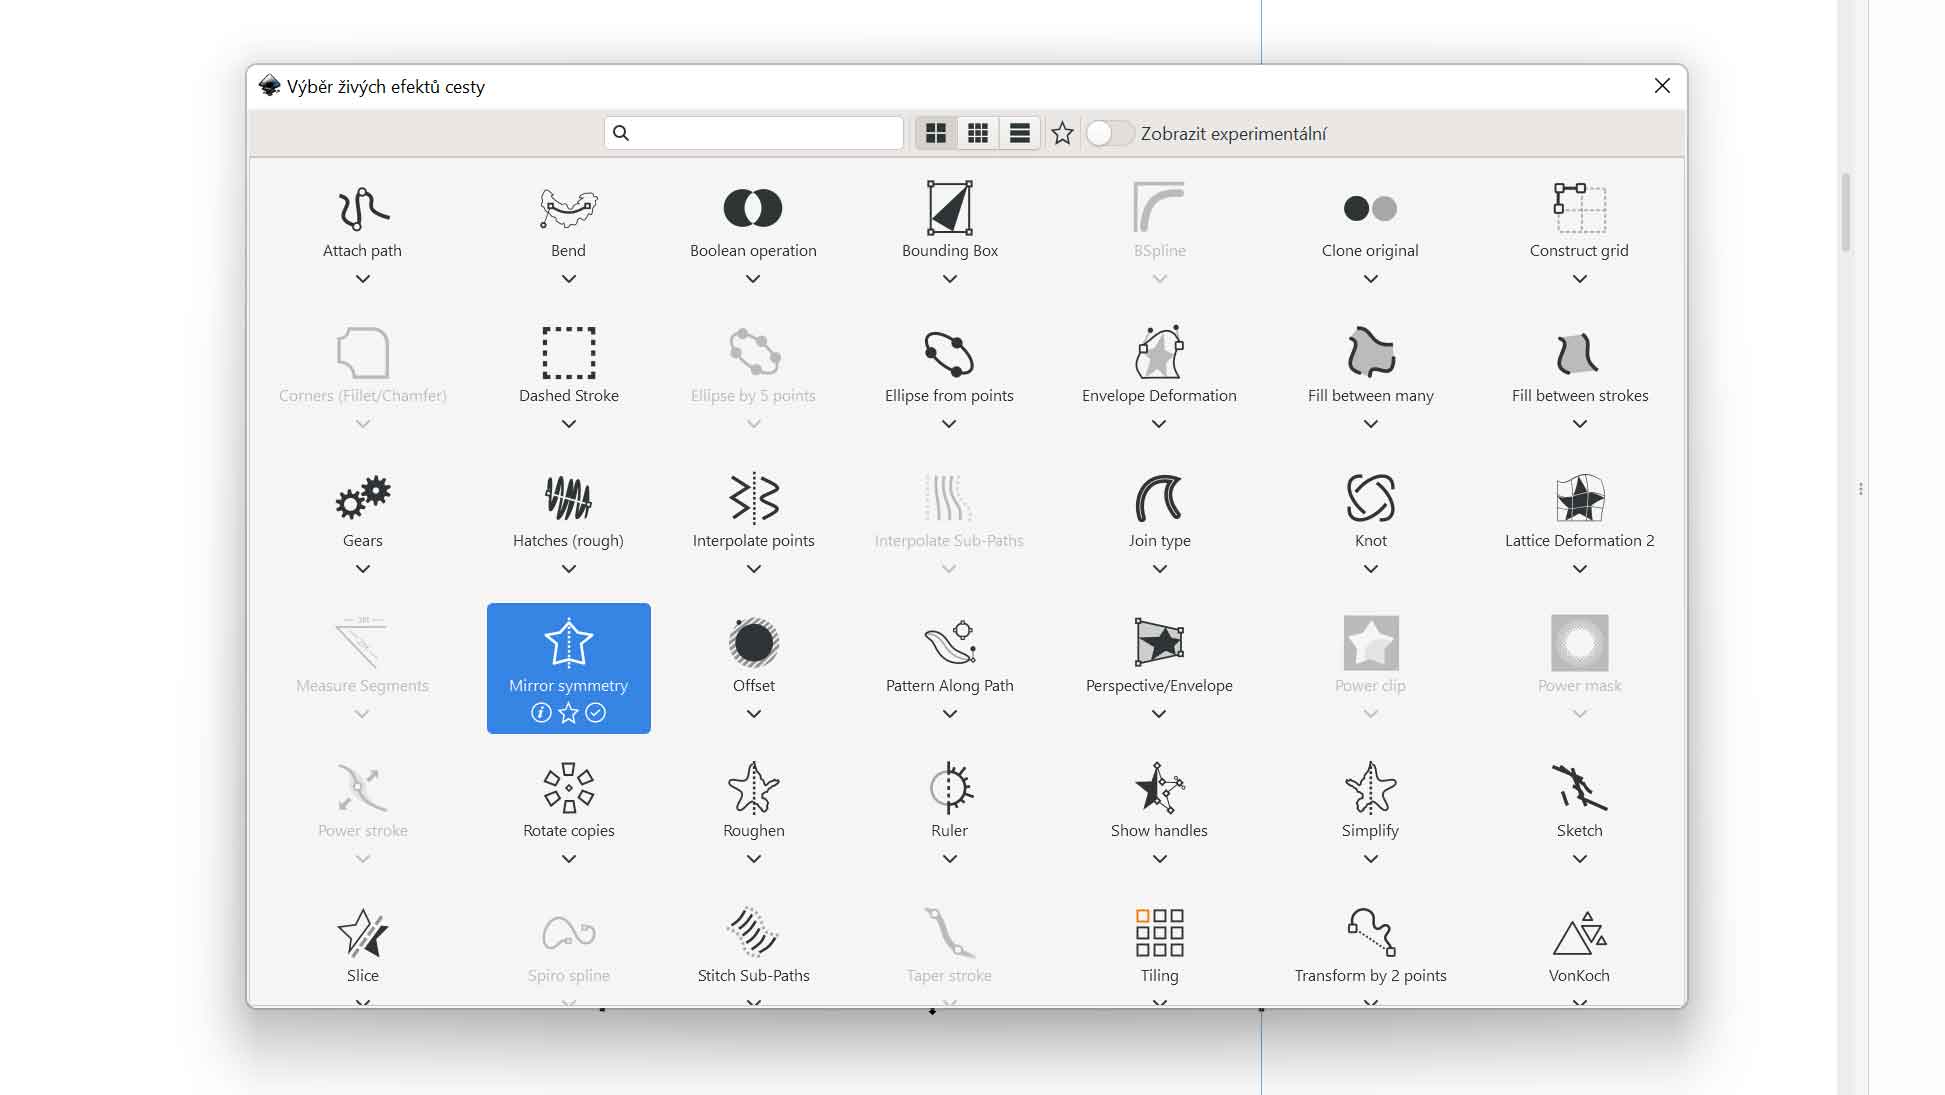The height and width of the screenshot is (1095, 1945).
Task: Choose the Tiling effect icon
Action: tap(1159, 933)
